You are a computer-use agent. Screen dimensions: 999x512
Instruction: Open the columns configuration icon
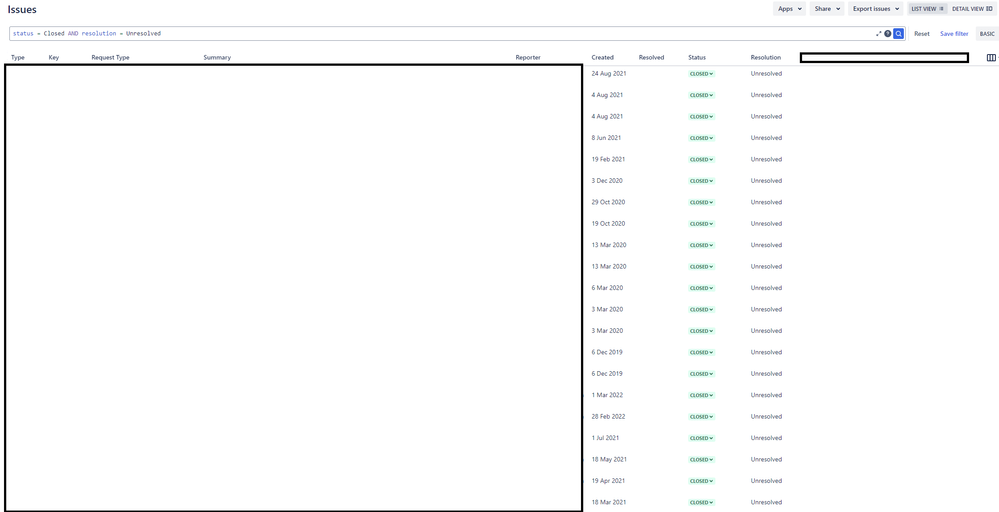click(991, 57)
